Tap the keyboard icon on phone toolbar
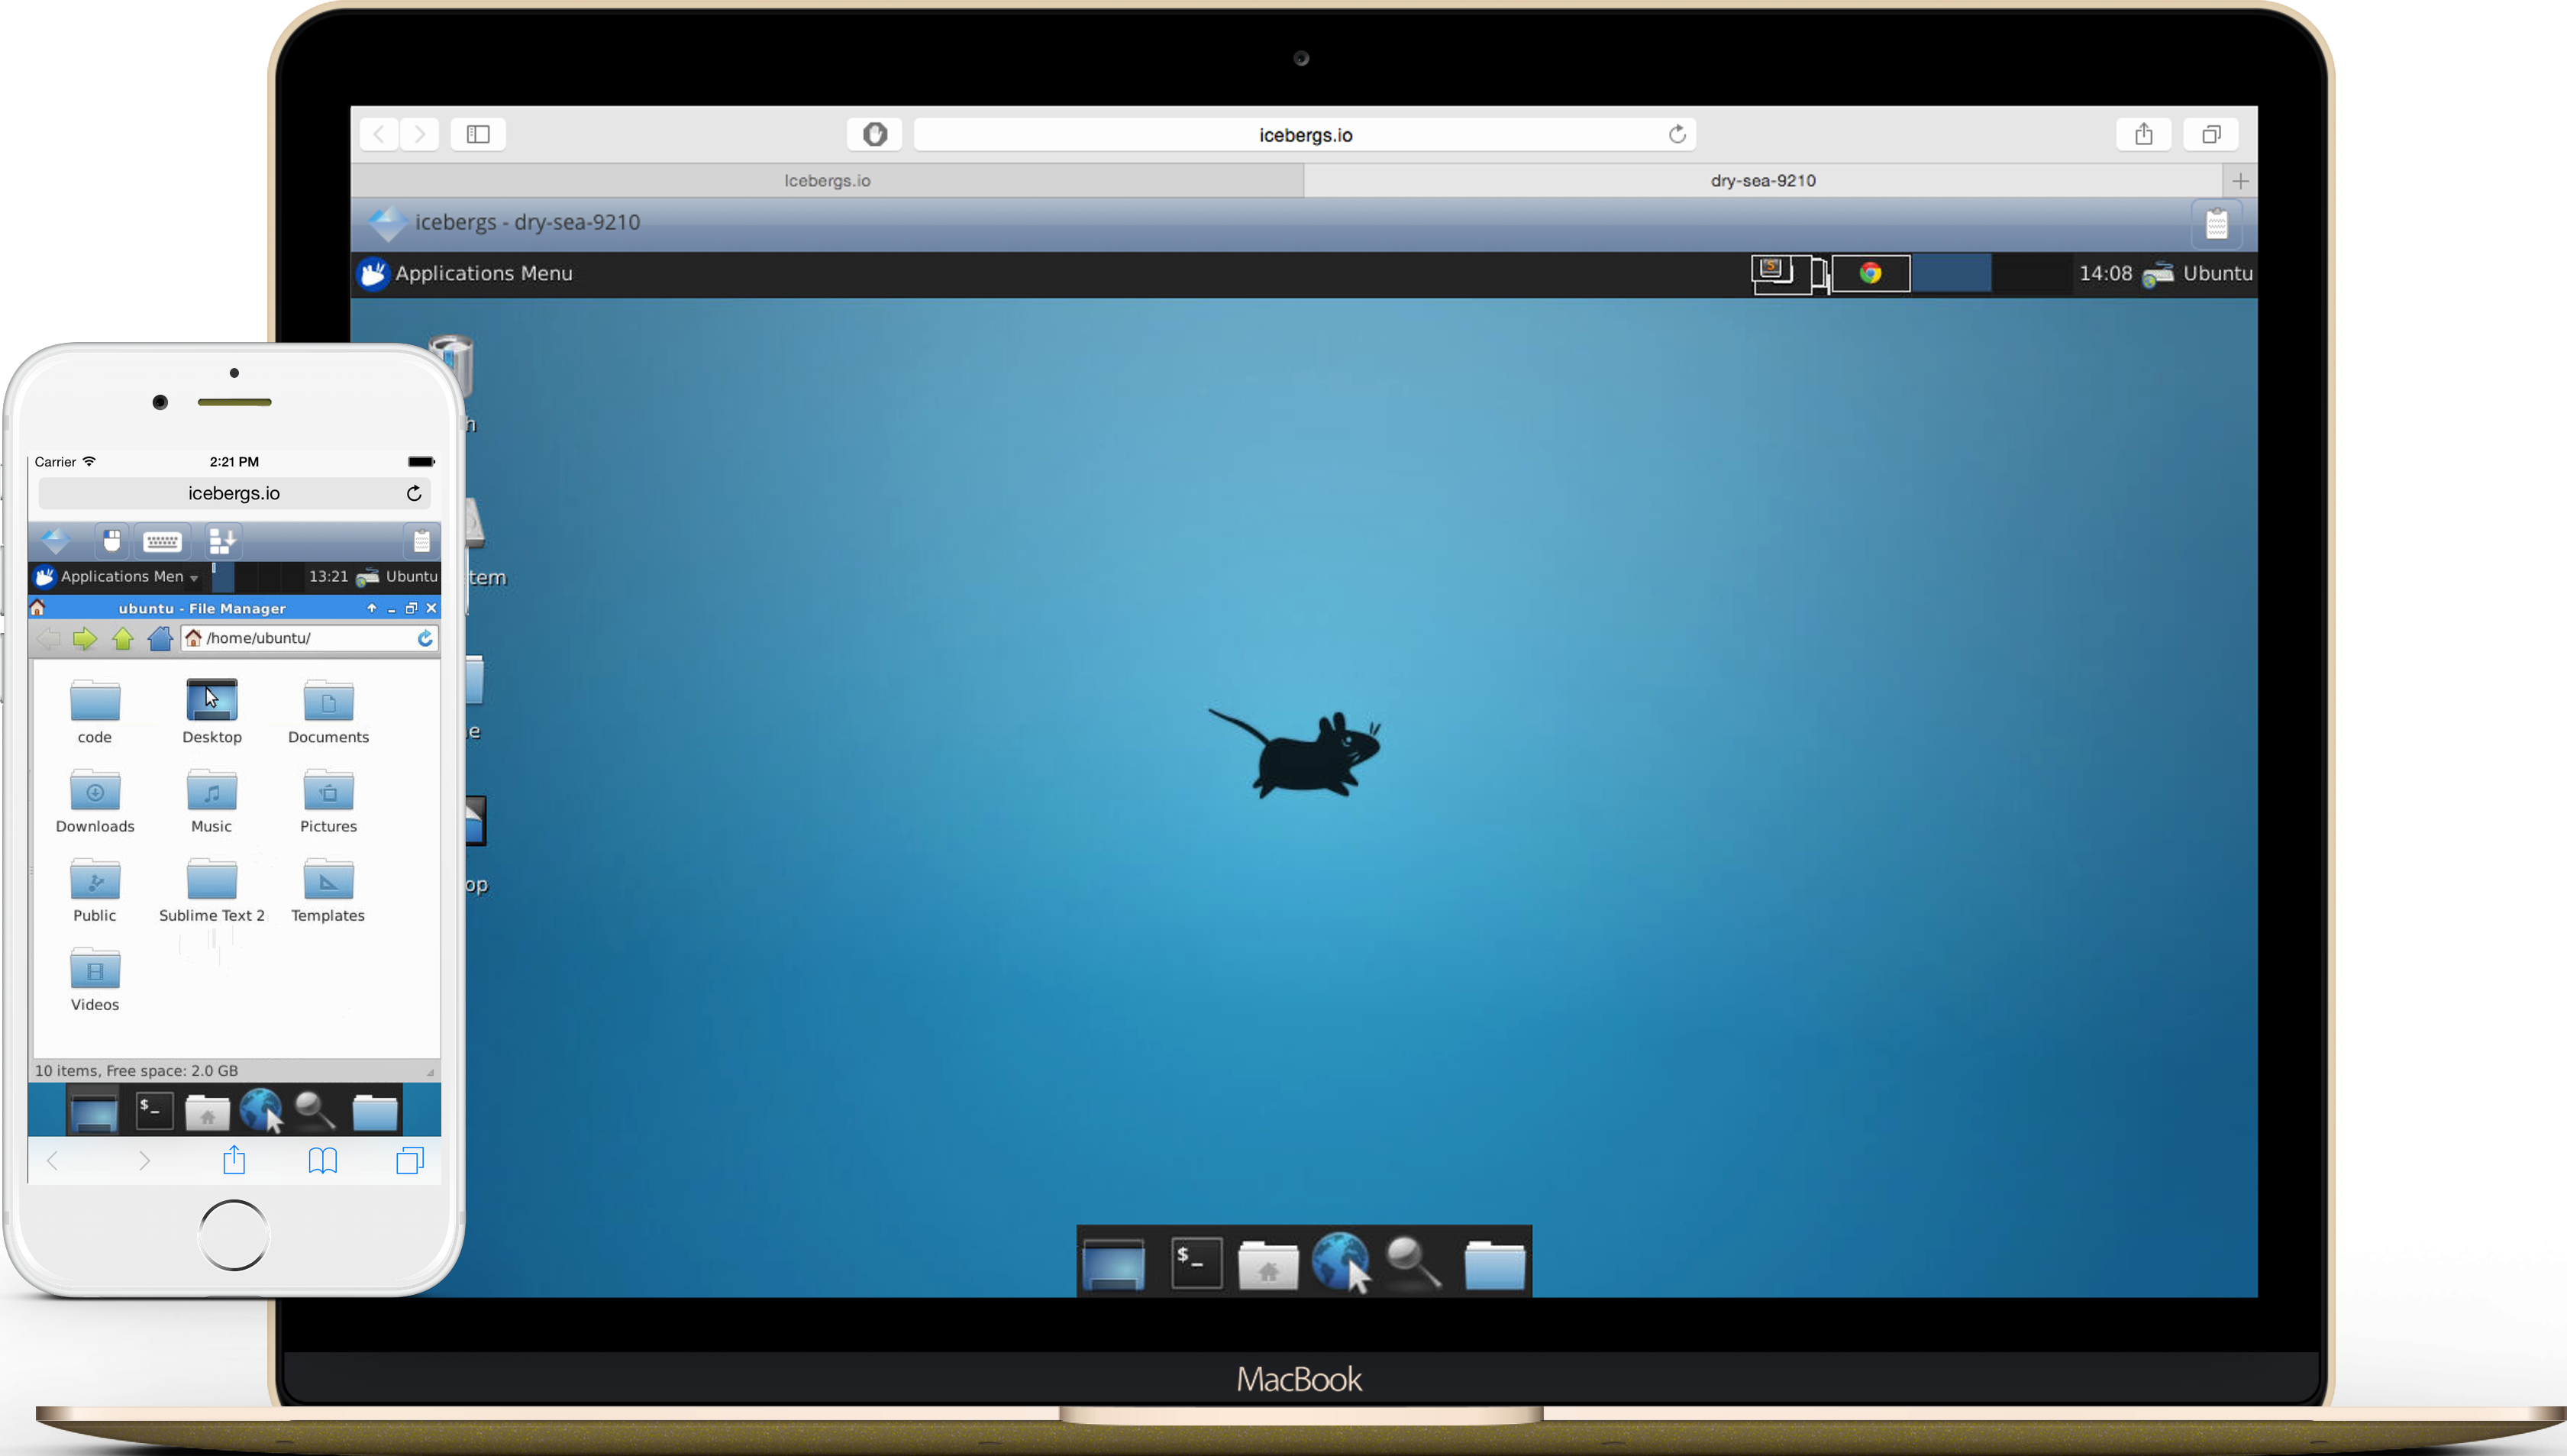Screen dimensions: 2567x1456 coord(162,542)
